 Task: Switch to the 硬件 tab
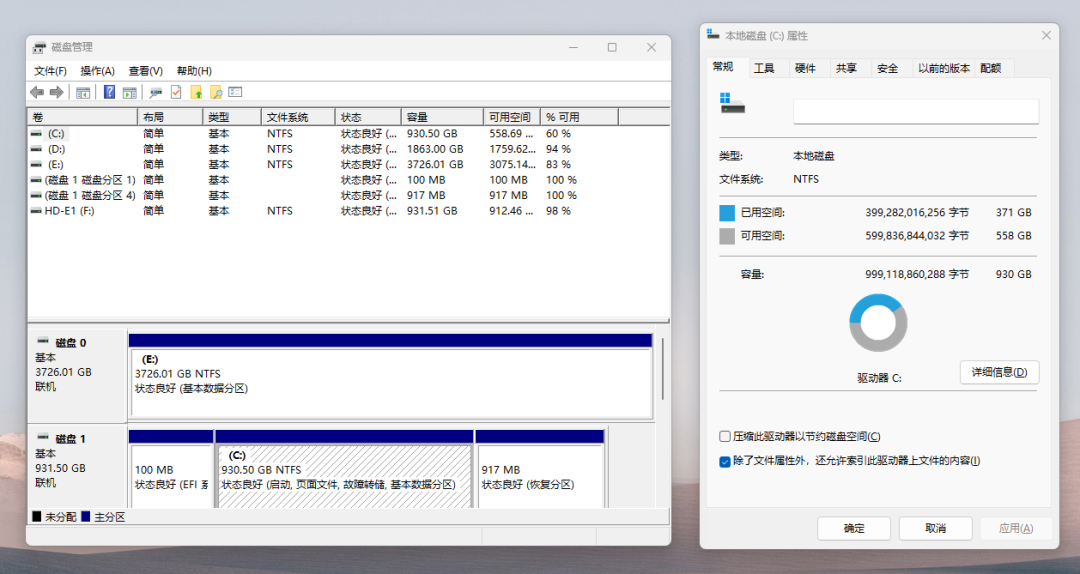pos(805,68)
